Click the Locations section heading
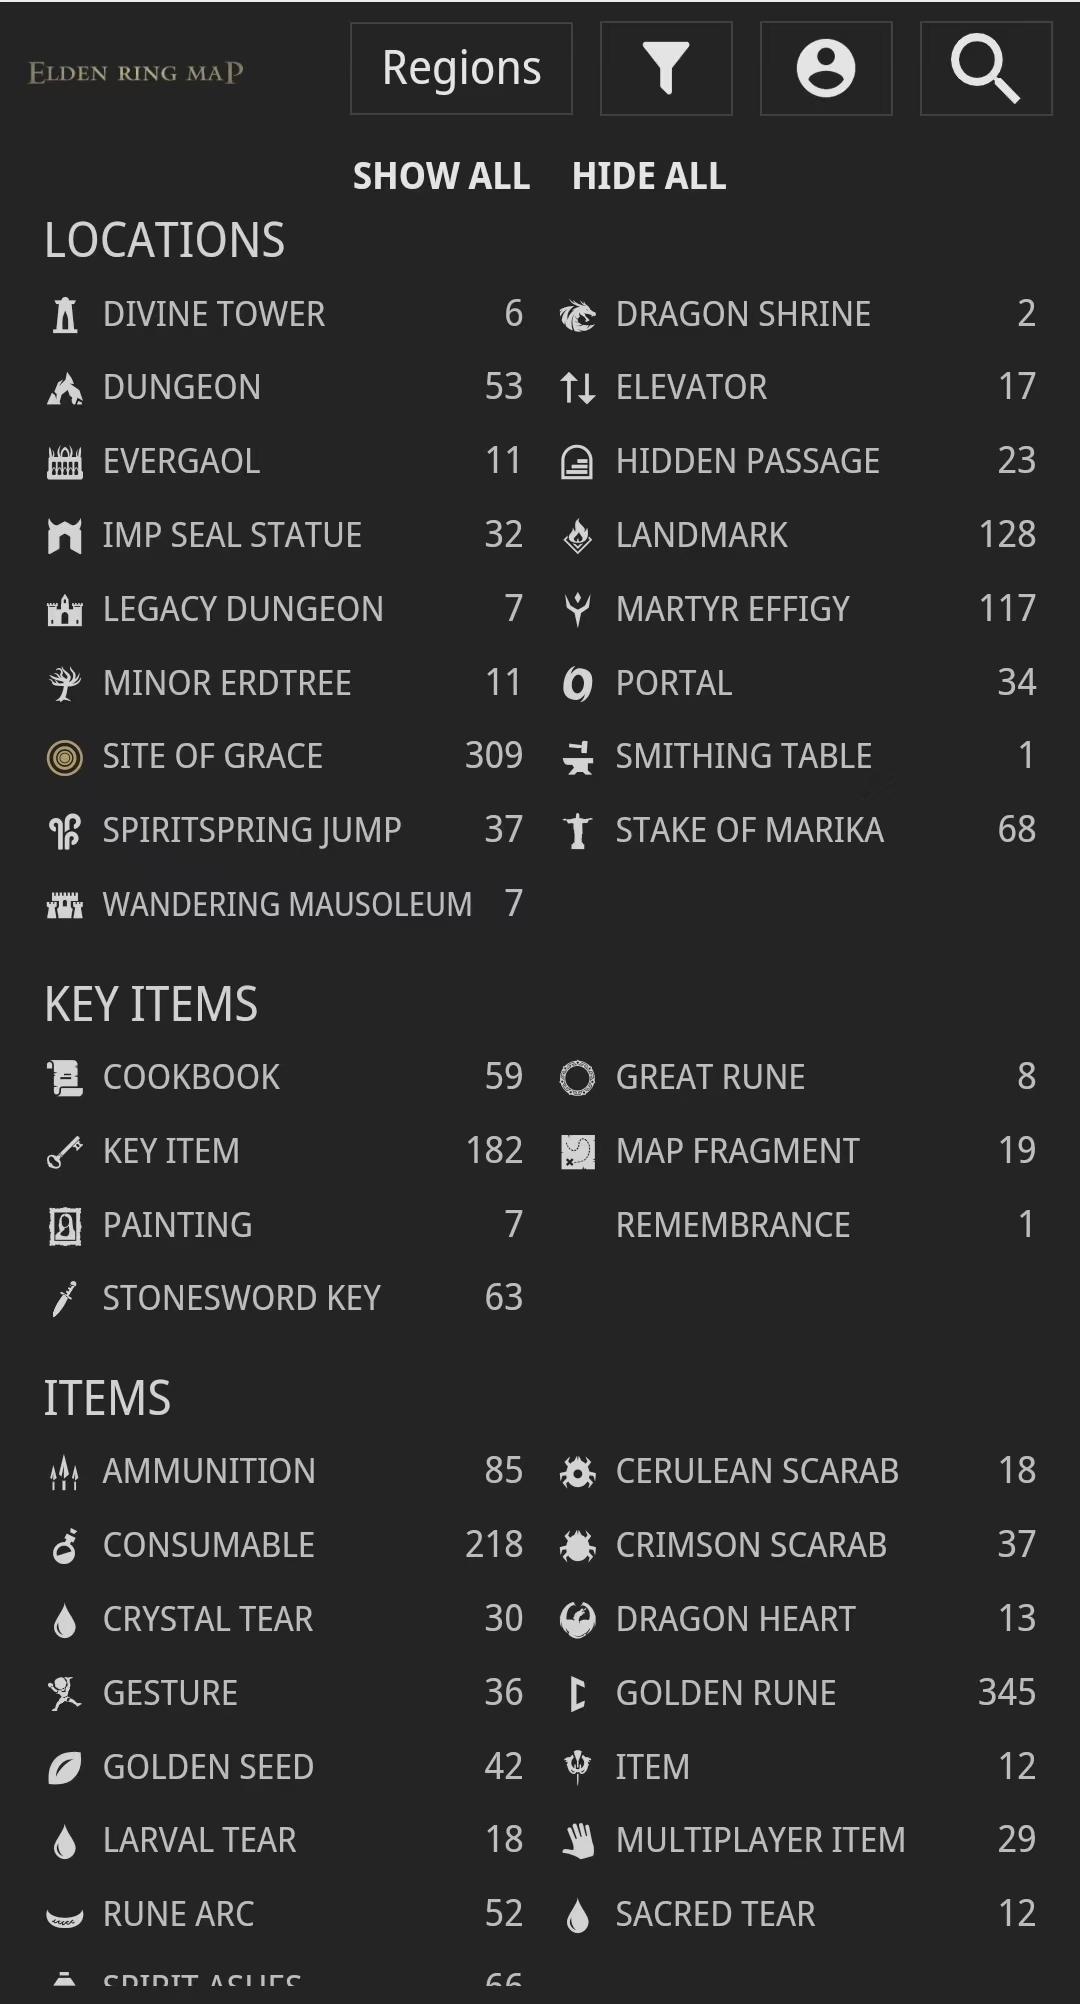 (165, 241)
